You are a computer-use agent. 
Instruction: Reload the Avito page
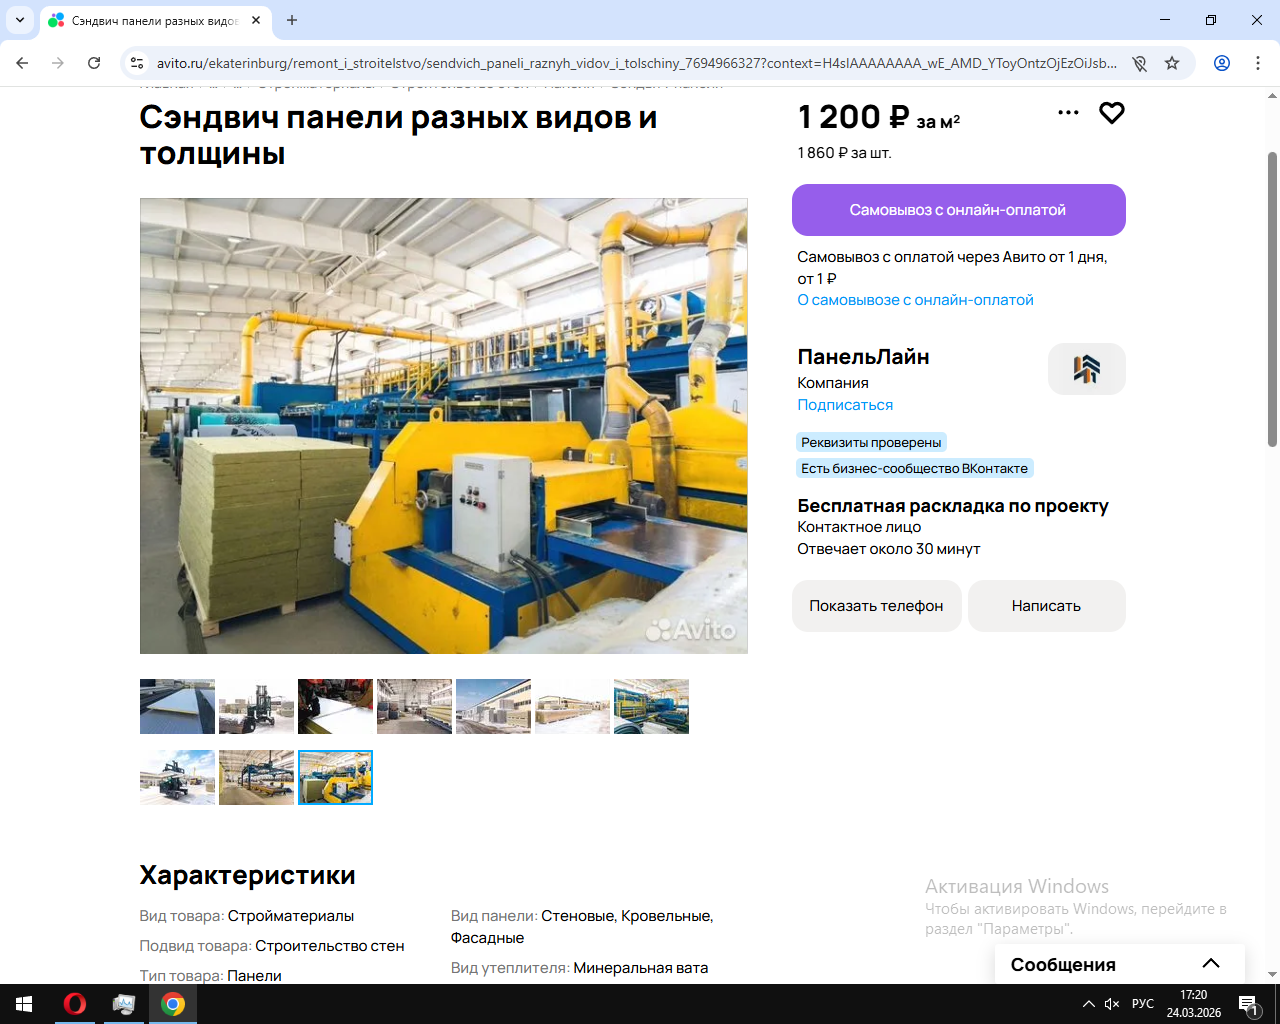click(x=94, y=63)
